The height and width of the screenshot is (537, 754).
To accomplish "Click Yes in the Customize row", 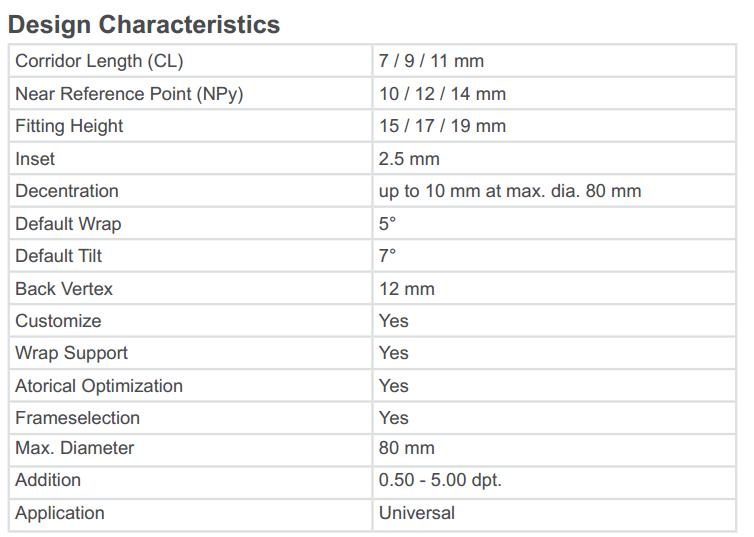I will (394, 321).
